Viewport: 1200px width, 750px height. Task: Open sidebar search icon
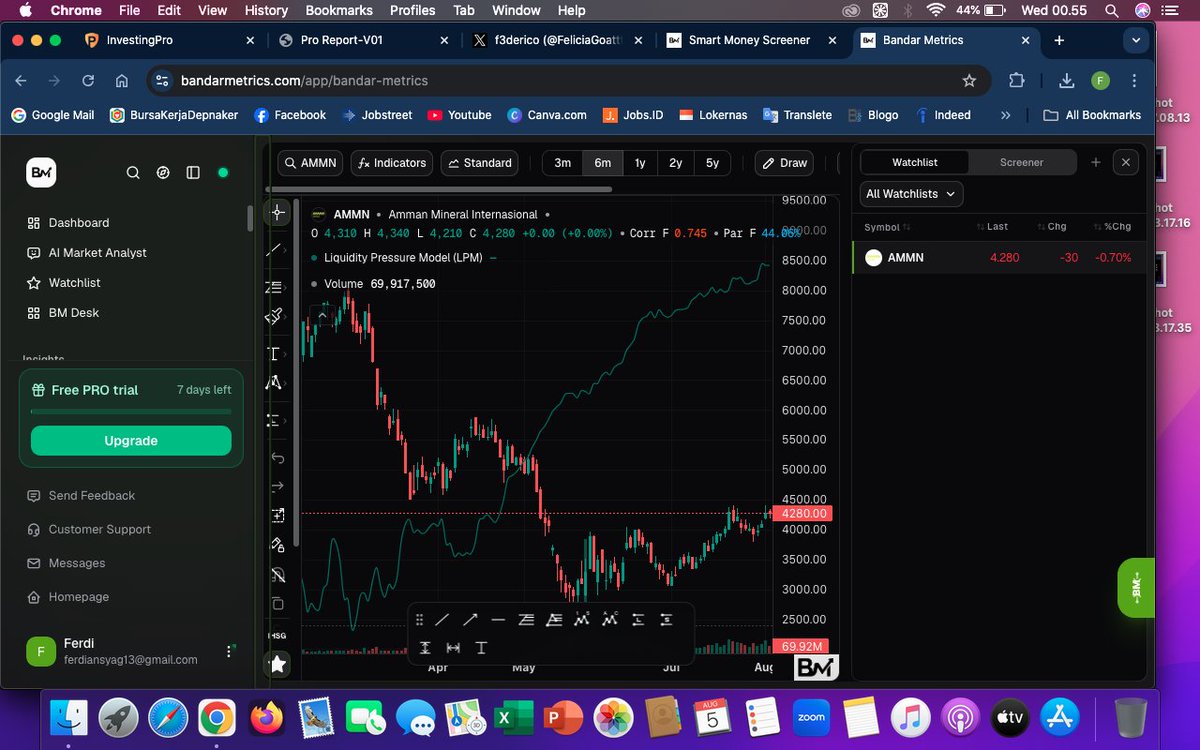tap(133, 172)
